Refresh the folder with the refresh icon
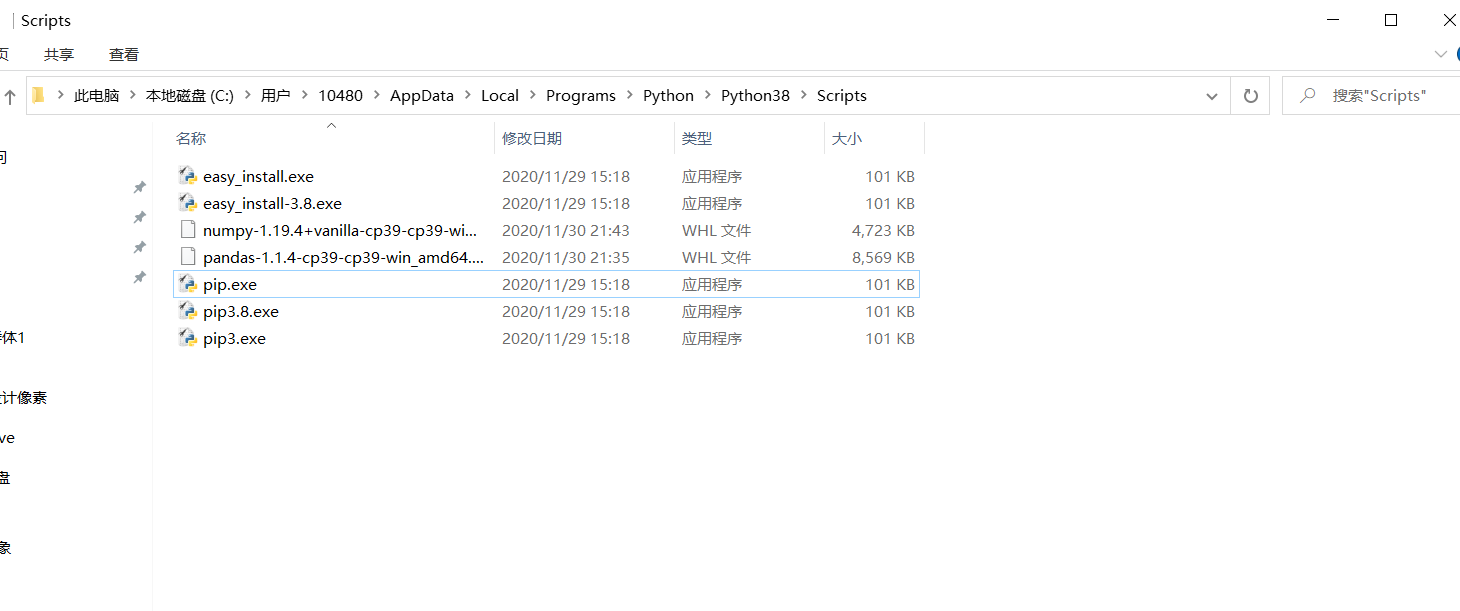 (1250, 95)
